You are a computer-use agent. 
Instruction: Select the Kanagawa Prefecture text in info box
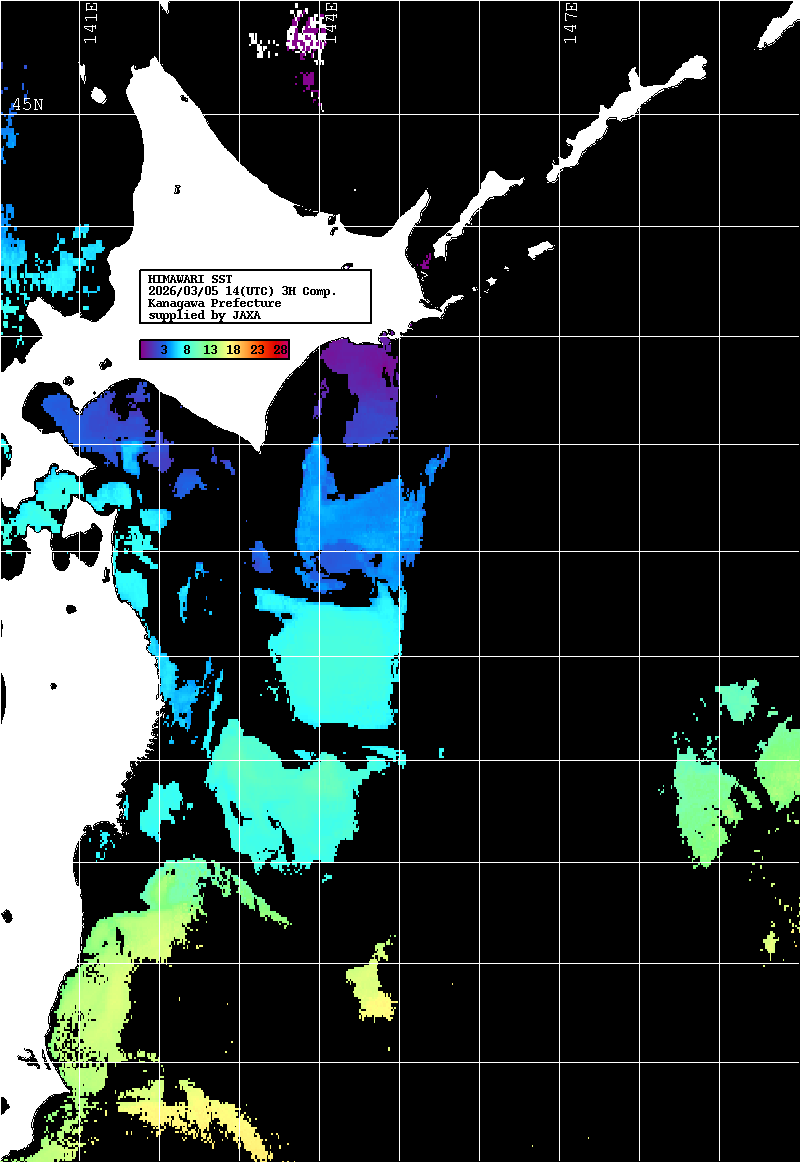coord(214,303)
